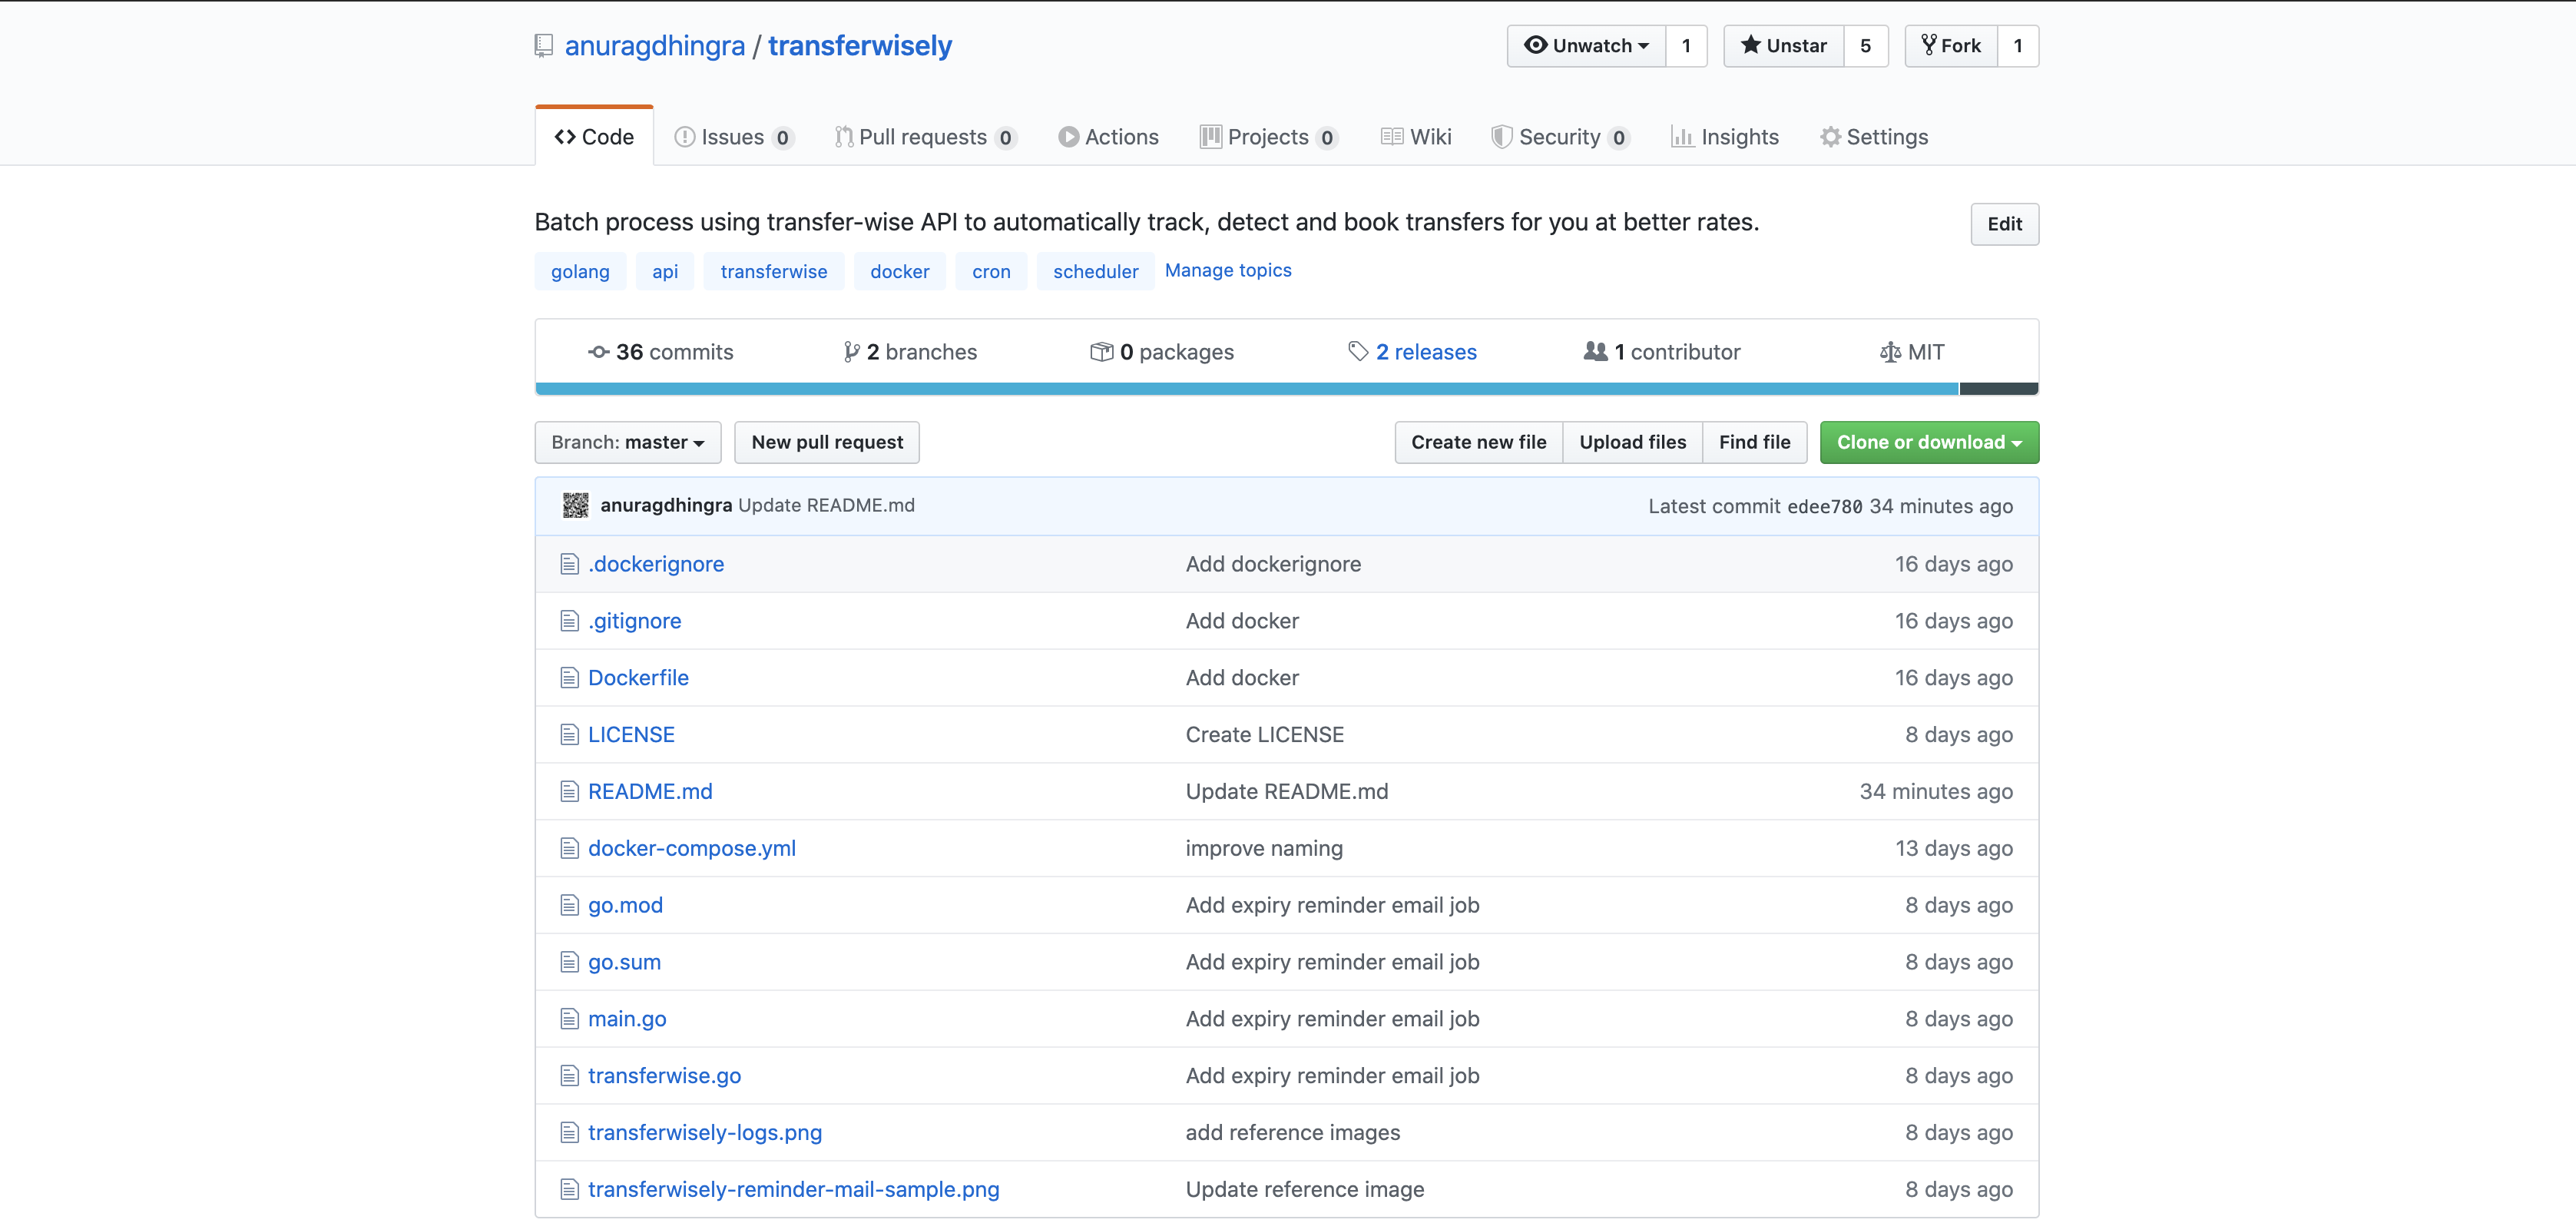Click the branch icon next to 2 branches
The width and height of the screenshot is (2576, 1223).
tap(851, 351)
